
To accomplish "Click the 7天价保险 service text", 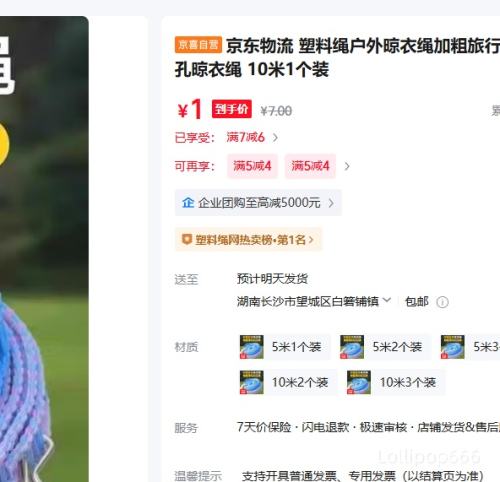I will coord(264,427).
